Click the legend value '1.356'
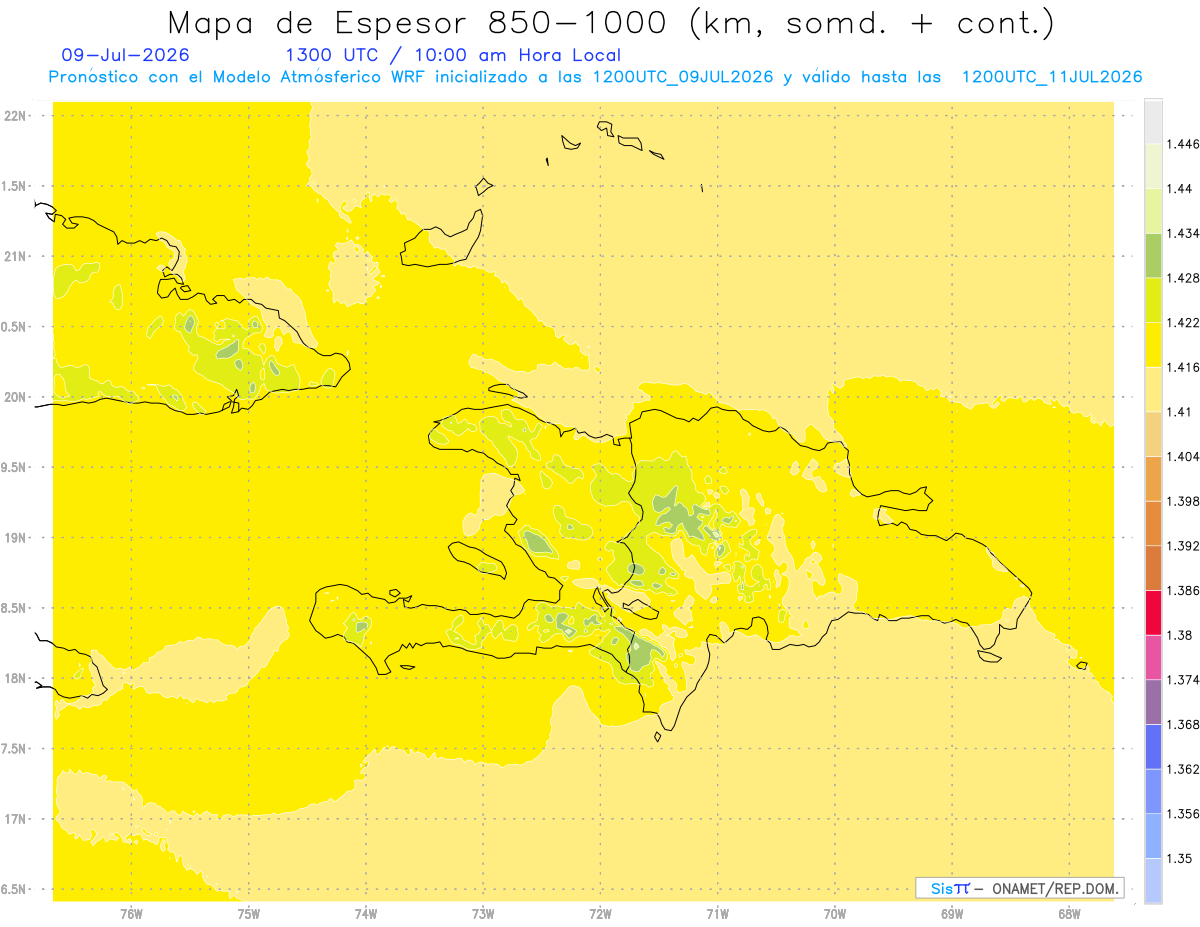 pos(1185,814)
